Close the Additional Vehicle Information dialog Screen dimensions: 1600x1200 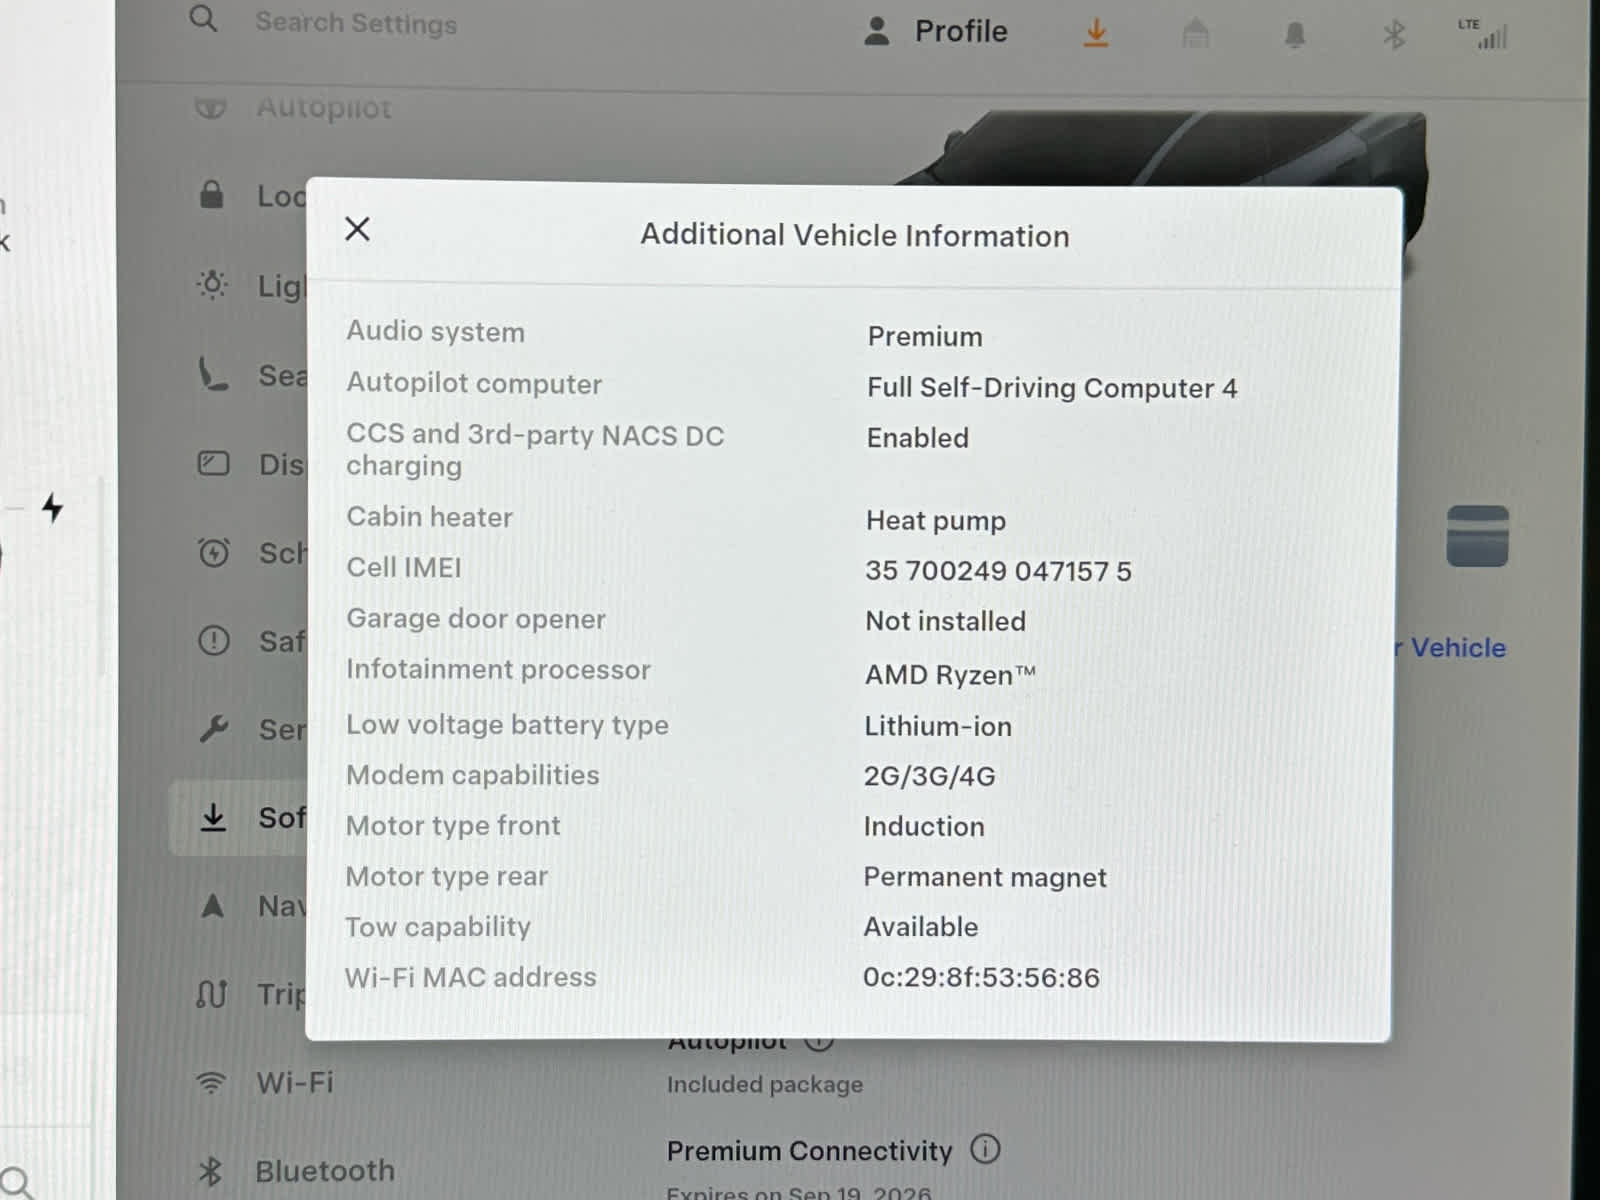[357, 229]
